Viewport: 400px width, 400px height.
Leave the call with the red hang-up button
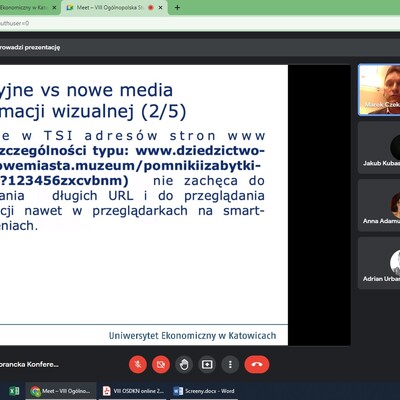pyautogui.click(x=257, y=364)
